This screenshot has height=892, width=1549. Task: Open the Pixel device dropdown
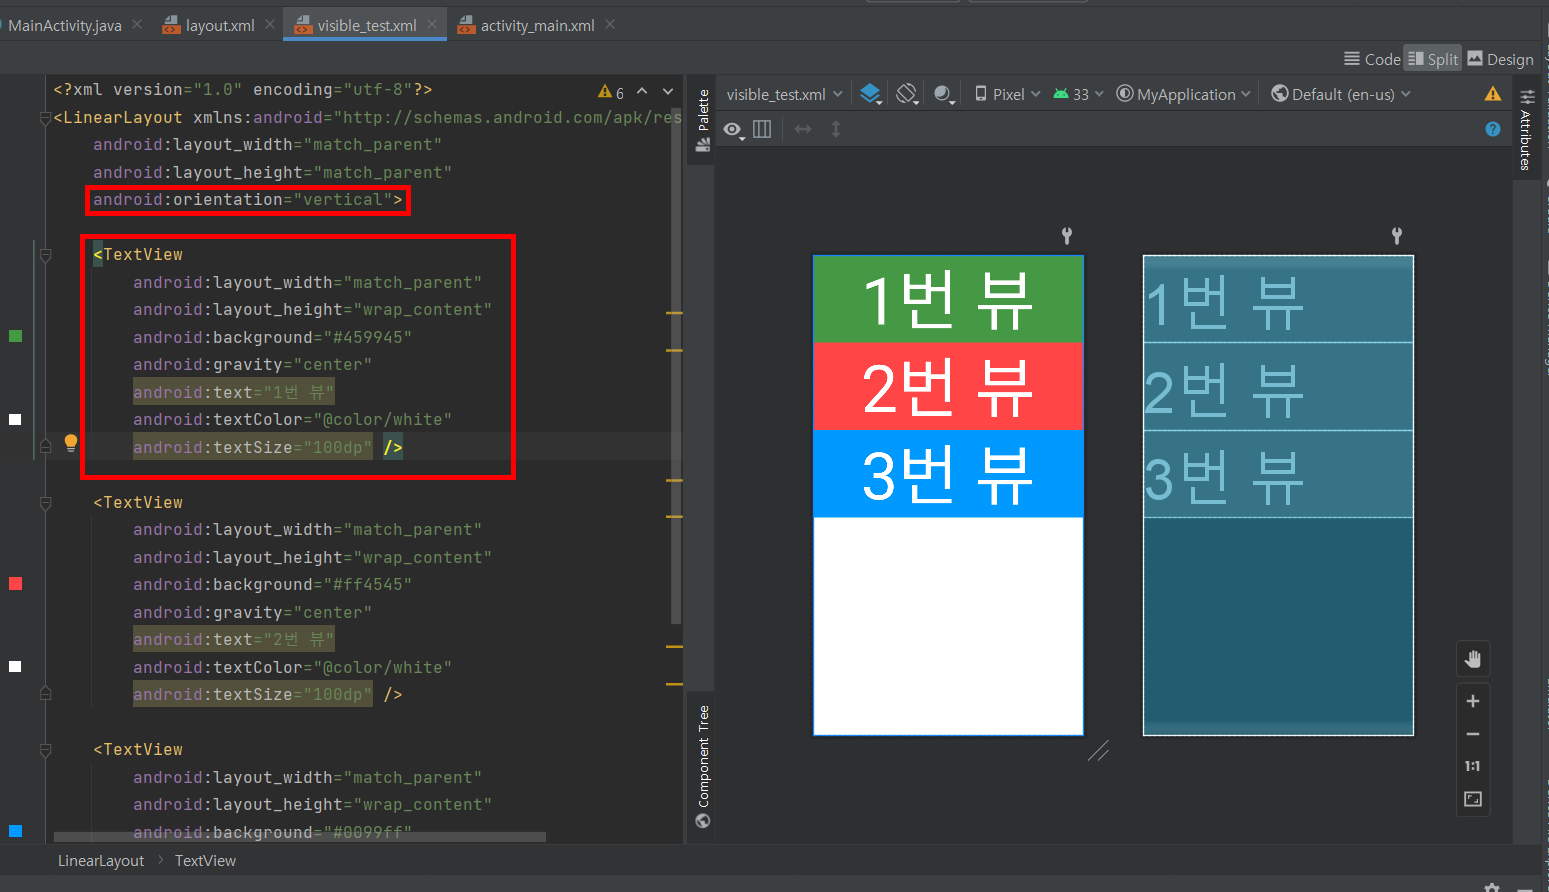[1007, 94]
